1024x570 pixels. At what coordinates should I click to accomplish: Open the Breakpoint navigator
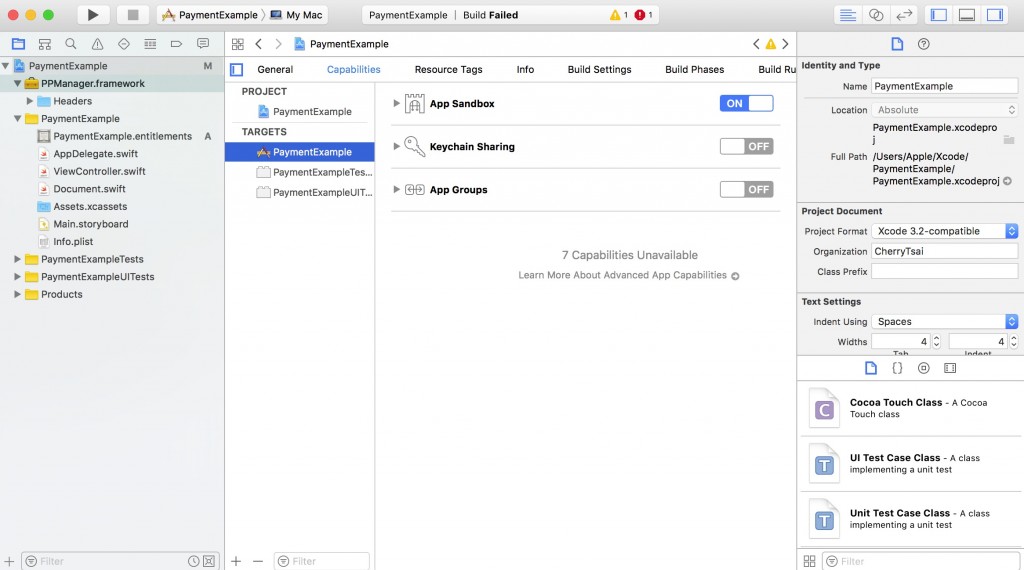176,44
